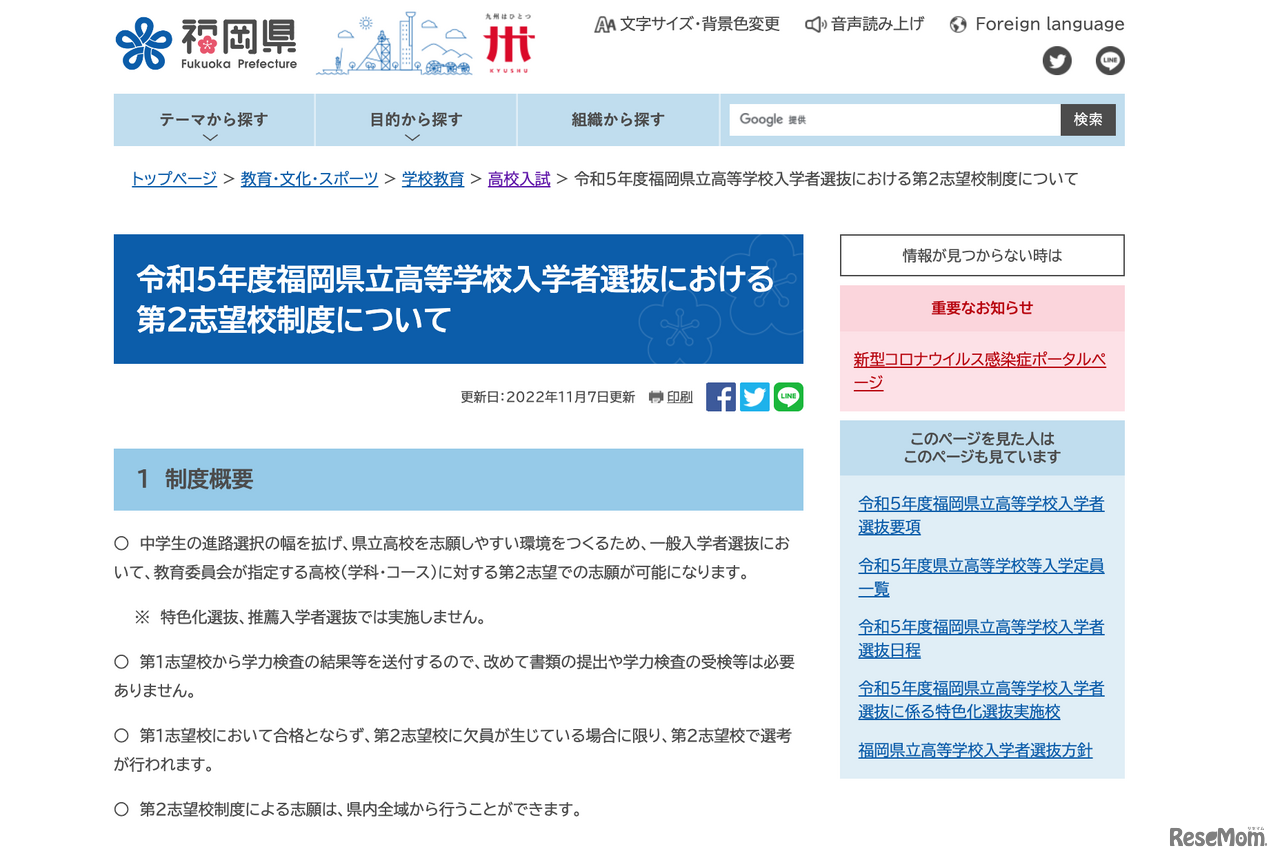Open 福岡県立高等学校入学者選抜方針 link

(x=975, y=750)
